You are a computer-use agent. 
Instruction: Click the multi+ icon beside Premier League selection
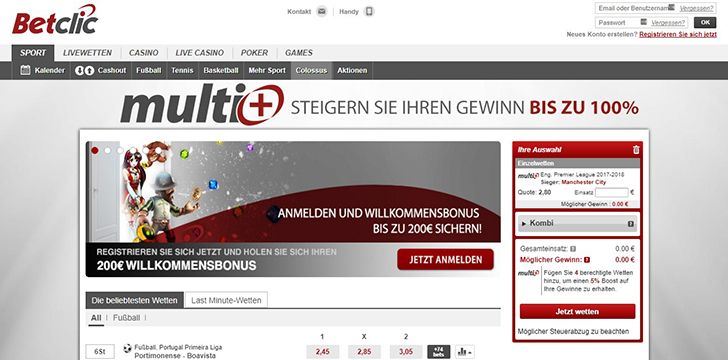coord(528,176)
